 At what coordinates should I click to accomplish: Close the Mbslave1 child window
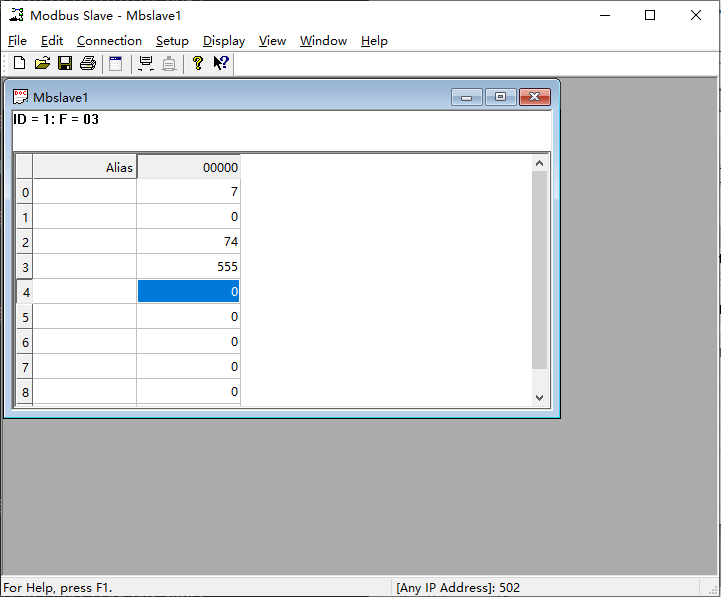click(x=535, y=97)
